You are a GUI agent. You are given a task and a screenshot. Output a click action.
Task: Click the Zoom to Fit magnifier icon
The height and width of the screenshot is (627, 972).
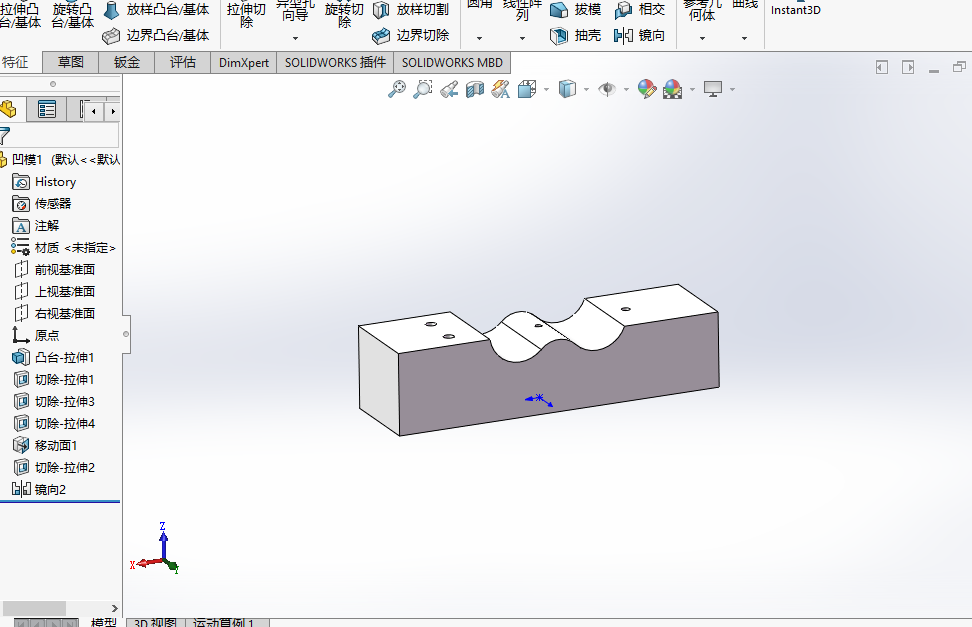coord(397,89)
